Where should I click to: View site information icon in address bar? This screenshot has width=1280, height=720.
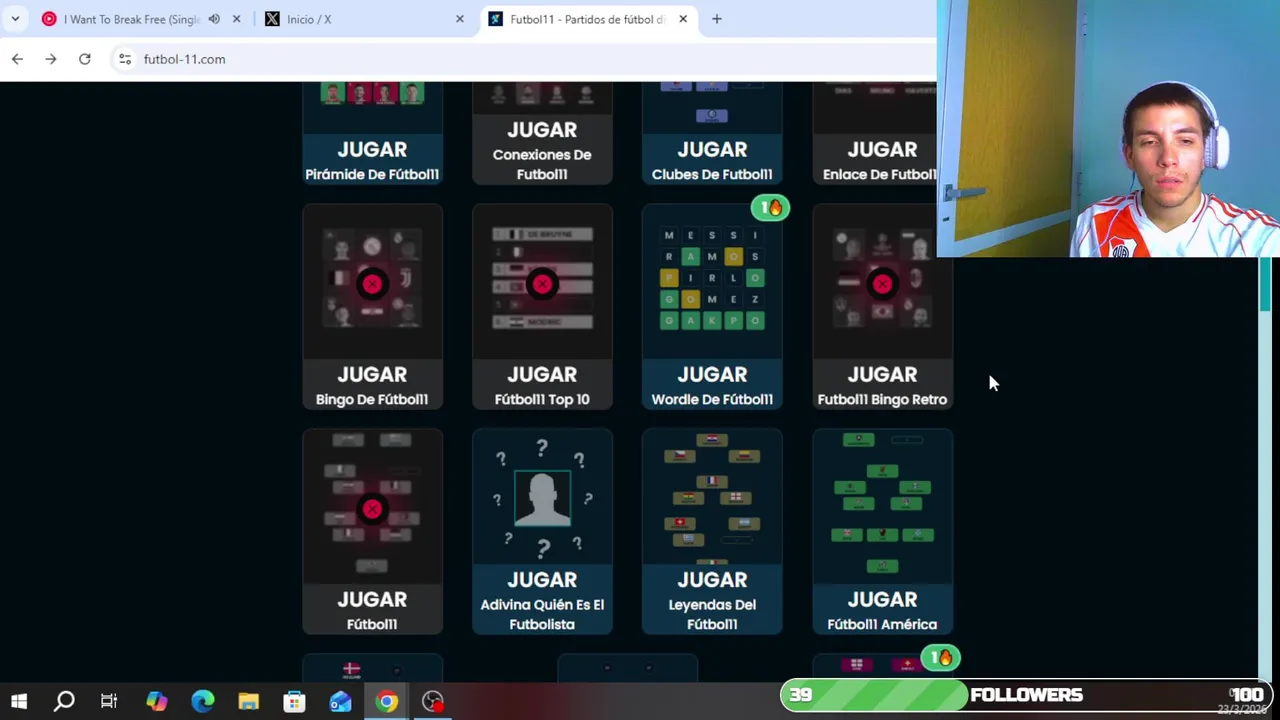click(x=125, y=59)
